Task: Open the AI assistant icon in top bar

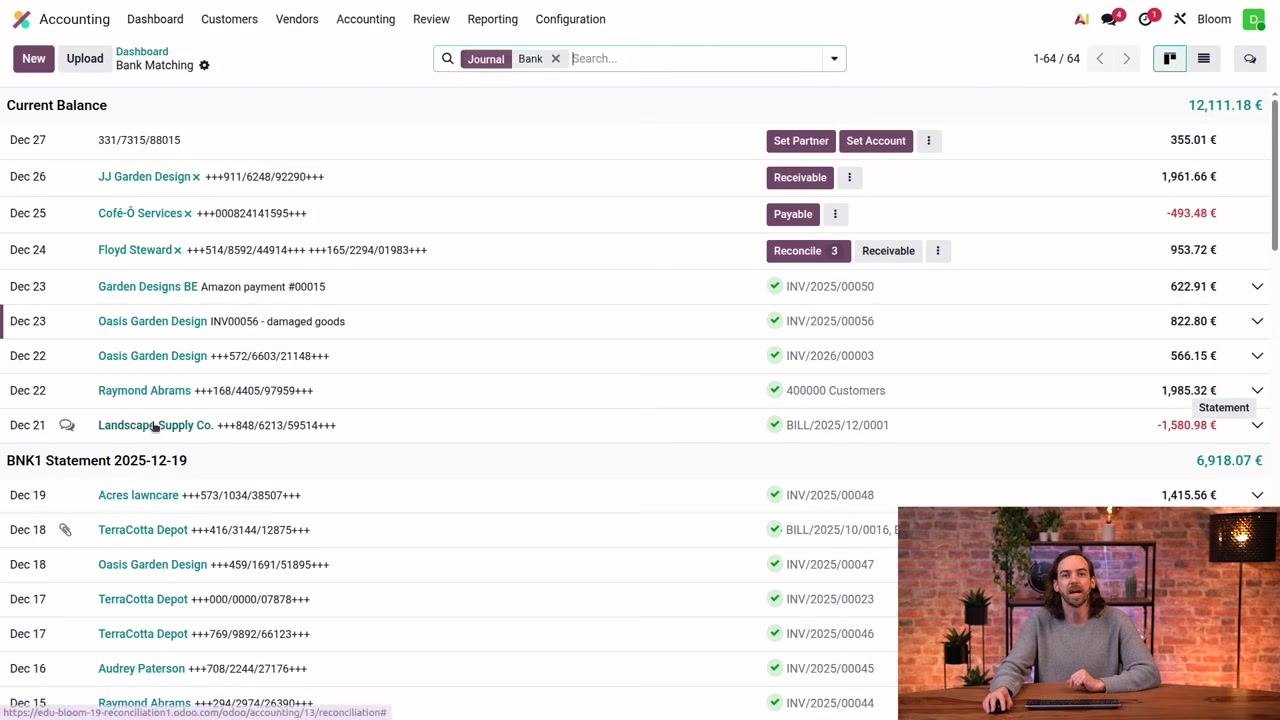Action: tap(1081, 19)
